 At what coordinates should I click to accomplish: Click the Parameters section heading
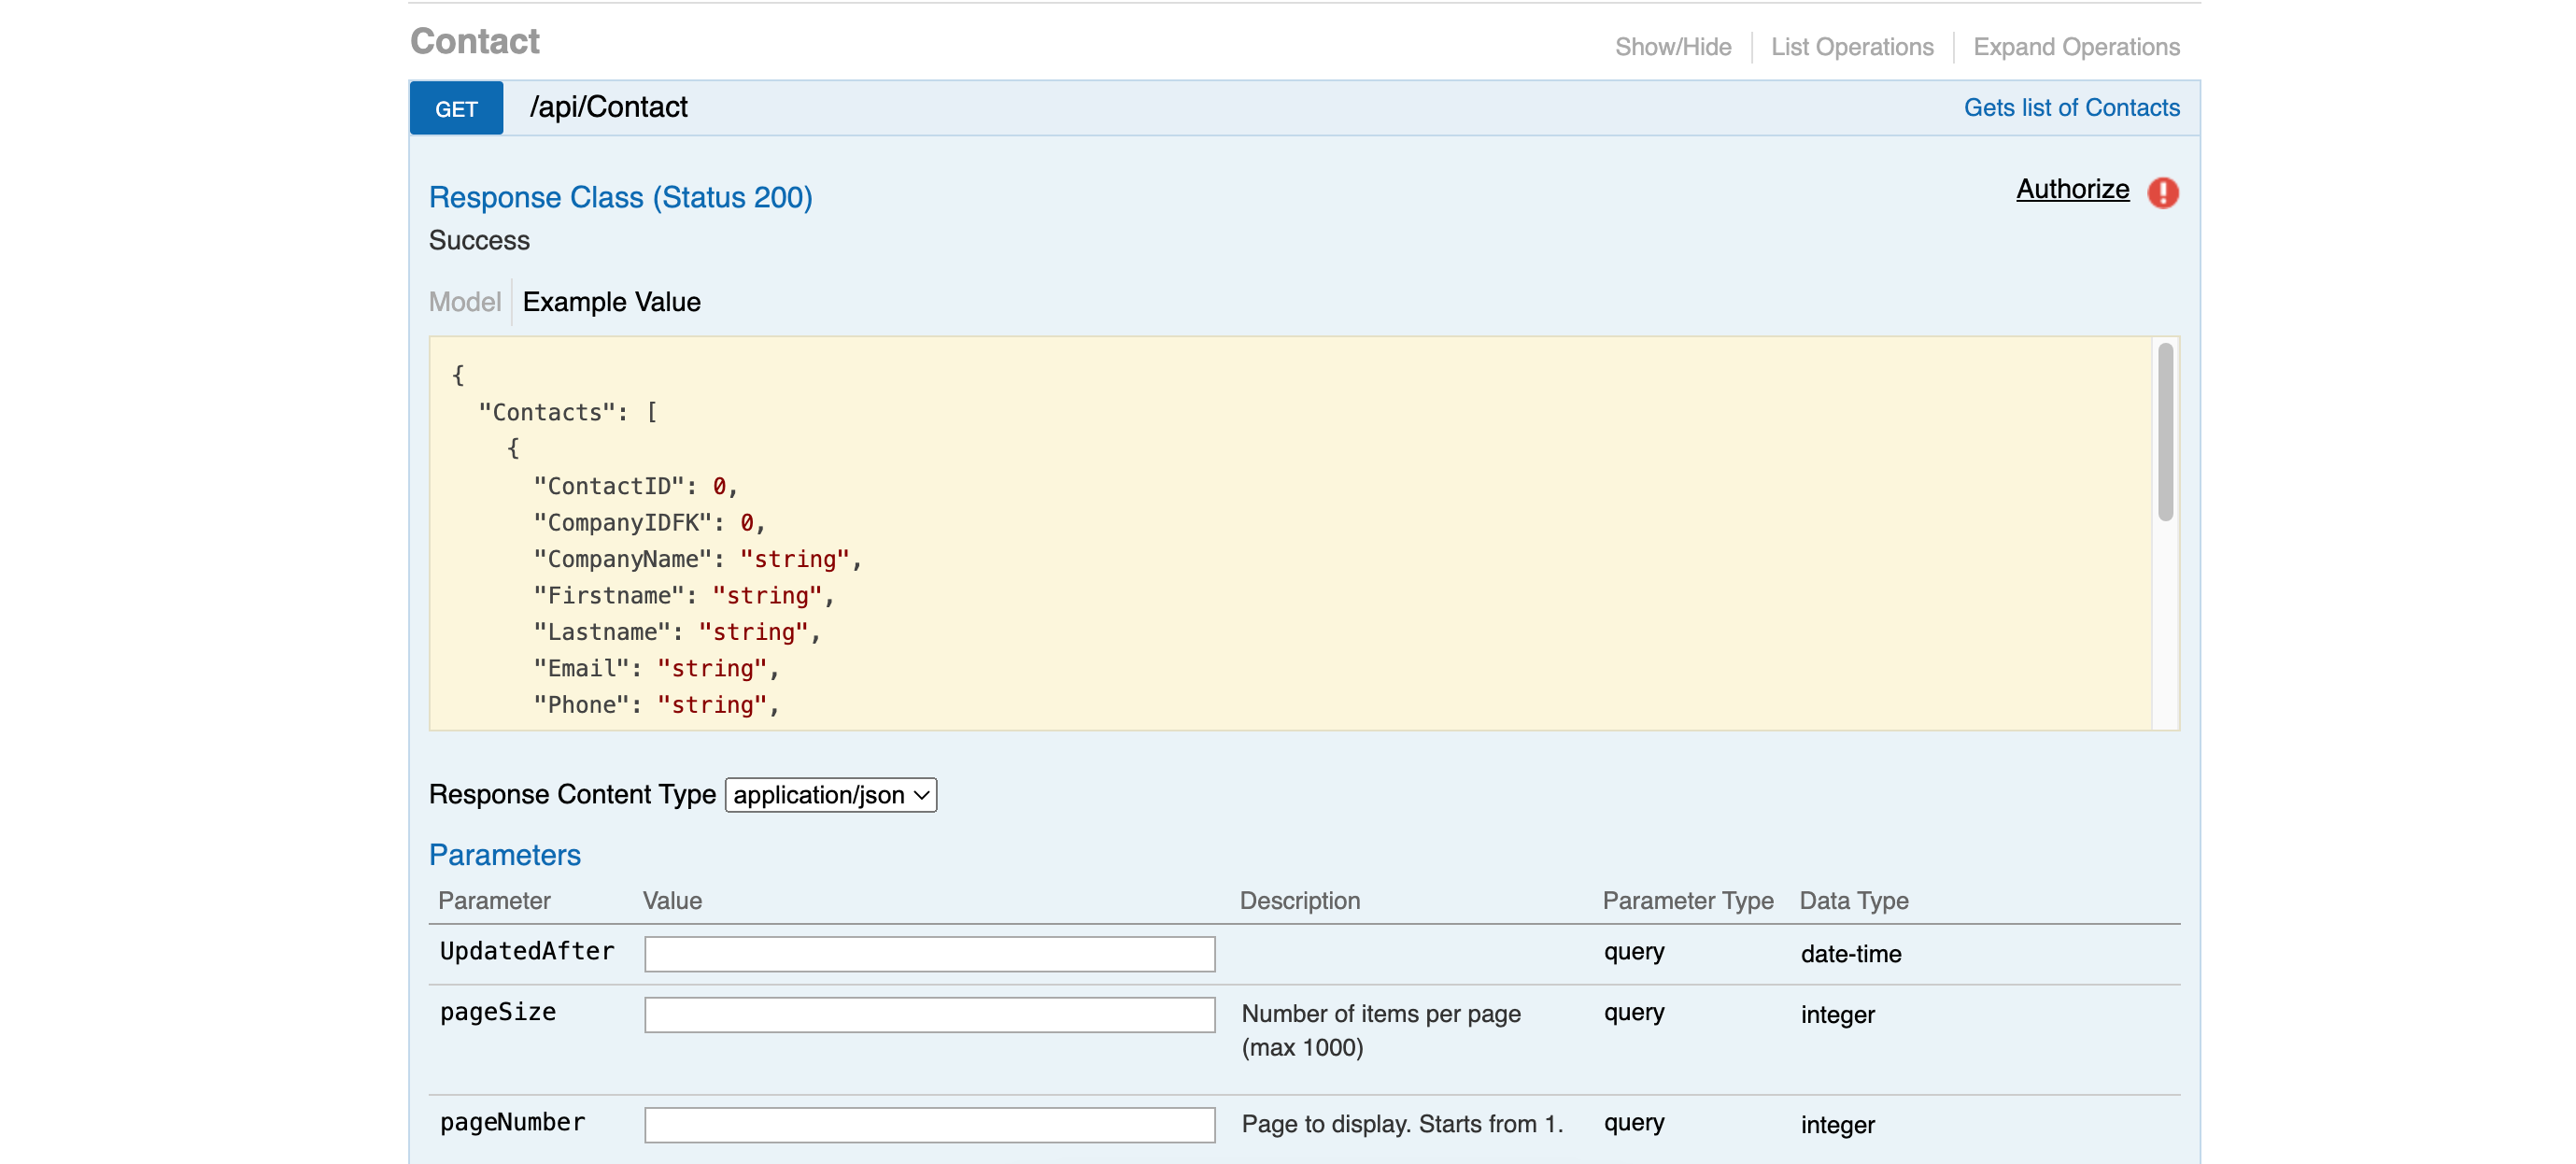504,855
